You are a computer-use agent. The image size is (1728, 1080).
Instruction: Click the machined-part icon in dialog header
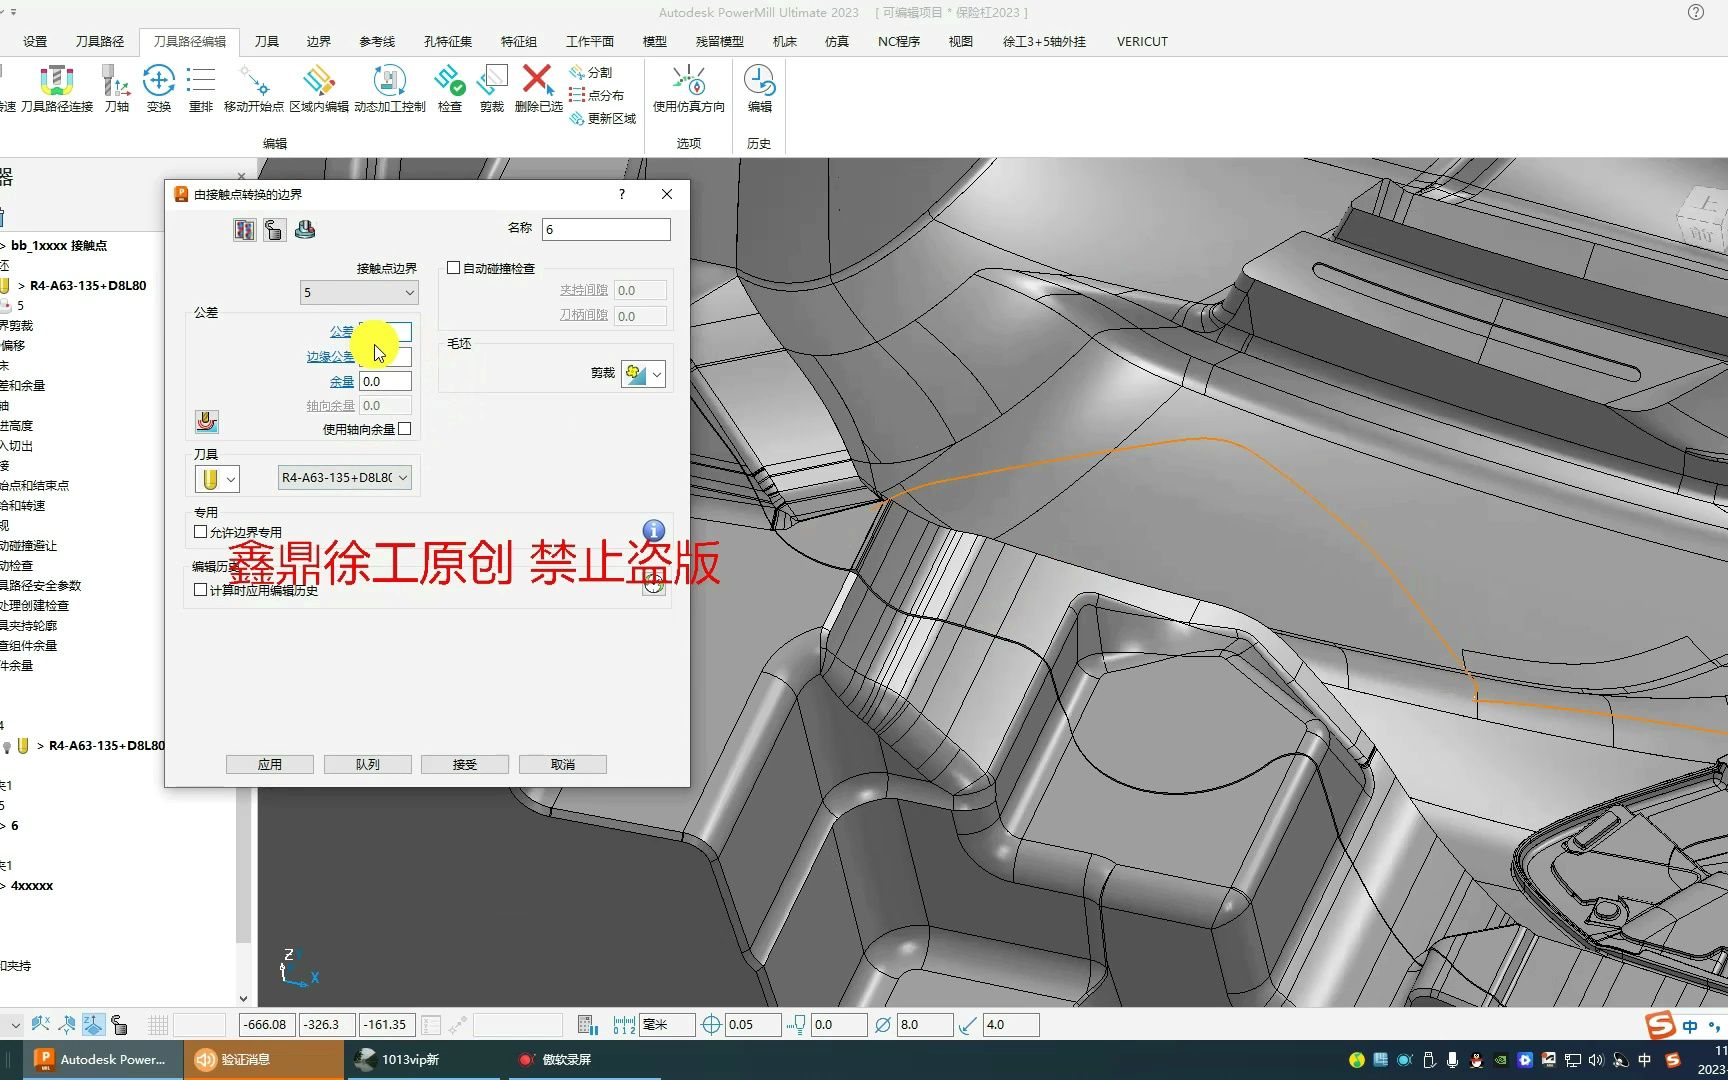(305, 230)
